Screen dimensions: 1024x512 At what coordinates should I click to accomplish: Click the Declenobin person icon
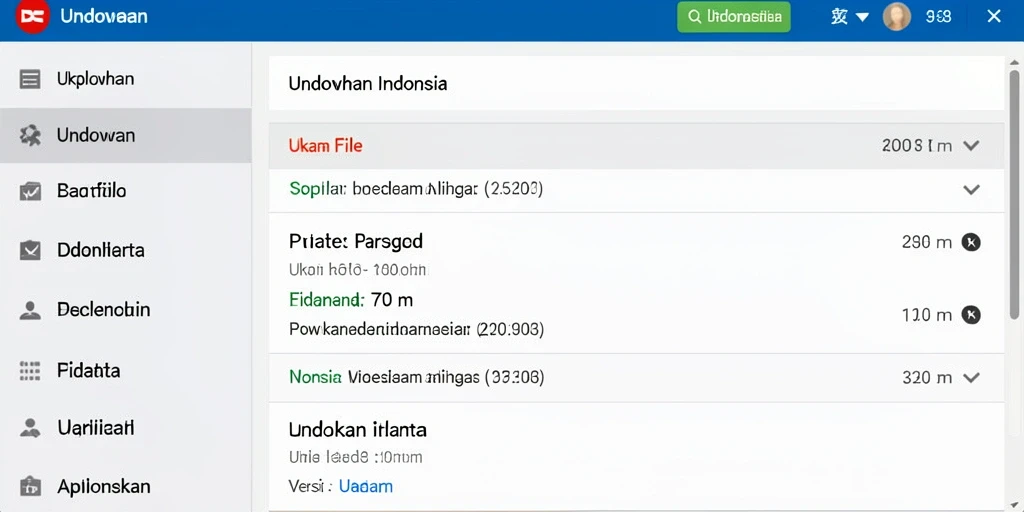(30, 310)
